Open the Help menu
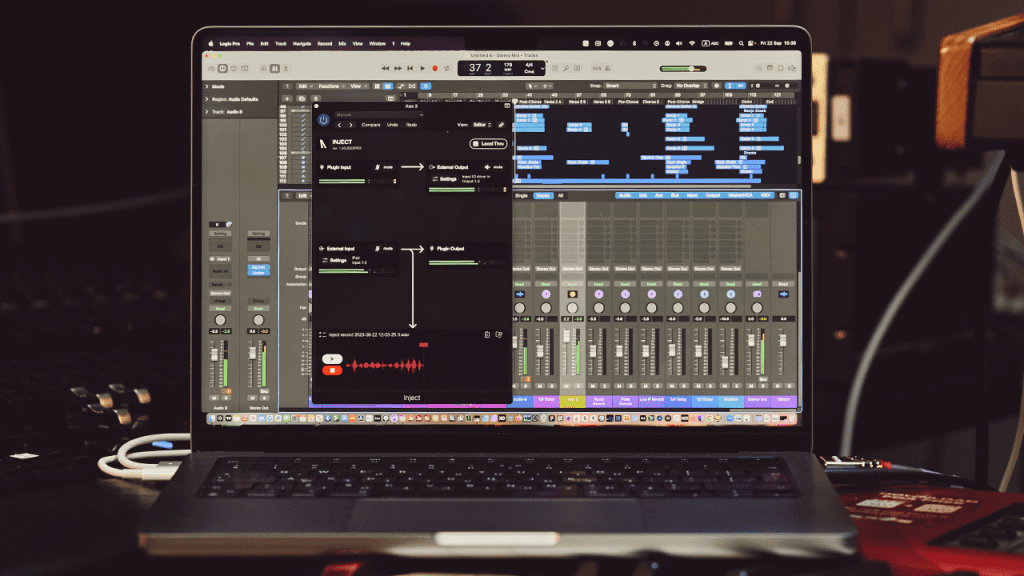The width and height of the screenshot is (1024, 576). pos(406,44)
